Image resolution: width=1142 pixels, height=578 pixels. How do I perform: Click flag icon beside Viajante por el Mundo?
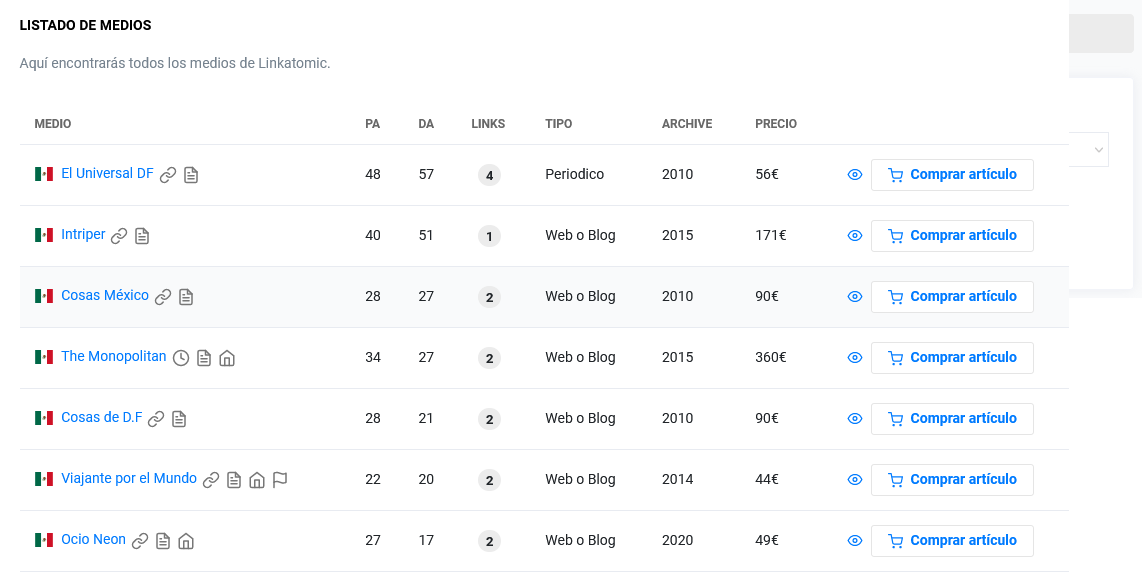[x=280, y=480]
